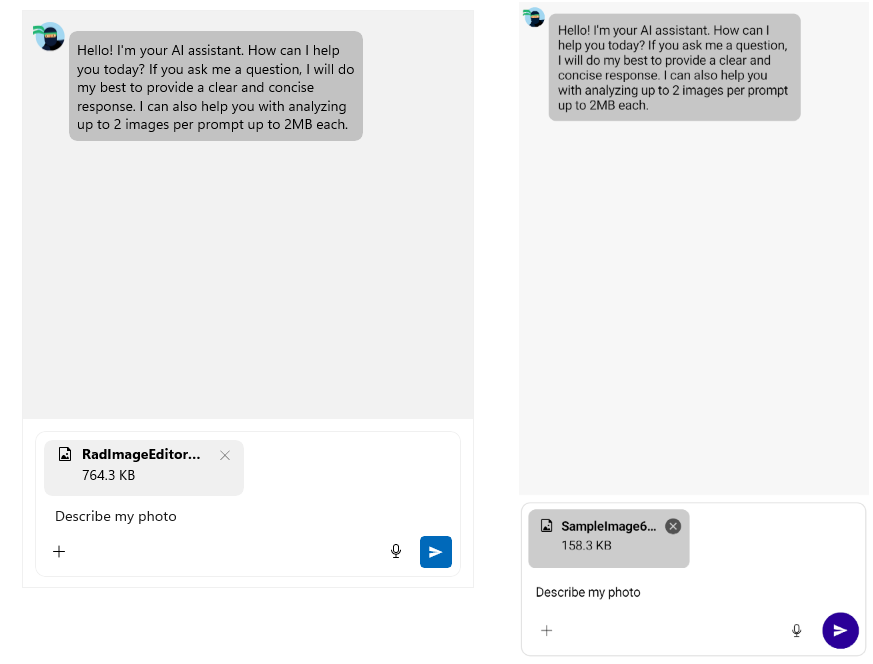
Task: Click the 764.3 KB file size label
Action: click(108, 475)
